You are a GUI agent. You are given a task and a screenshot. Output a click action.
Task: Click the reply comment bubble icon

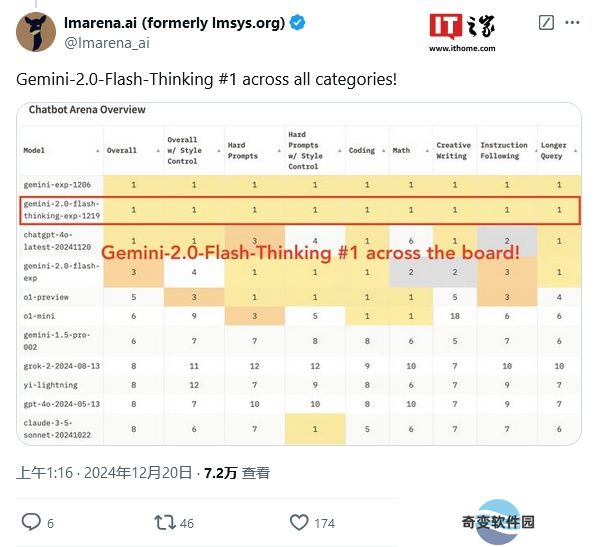[31, 522]
